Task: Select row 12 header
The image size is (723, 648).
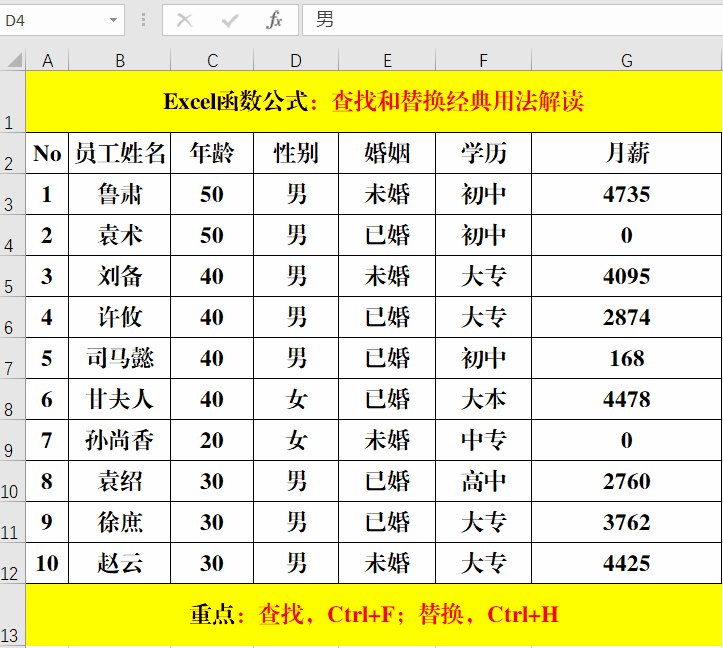Action: click(12, 563)
